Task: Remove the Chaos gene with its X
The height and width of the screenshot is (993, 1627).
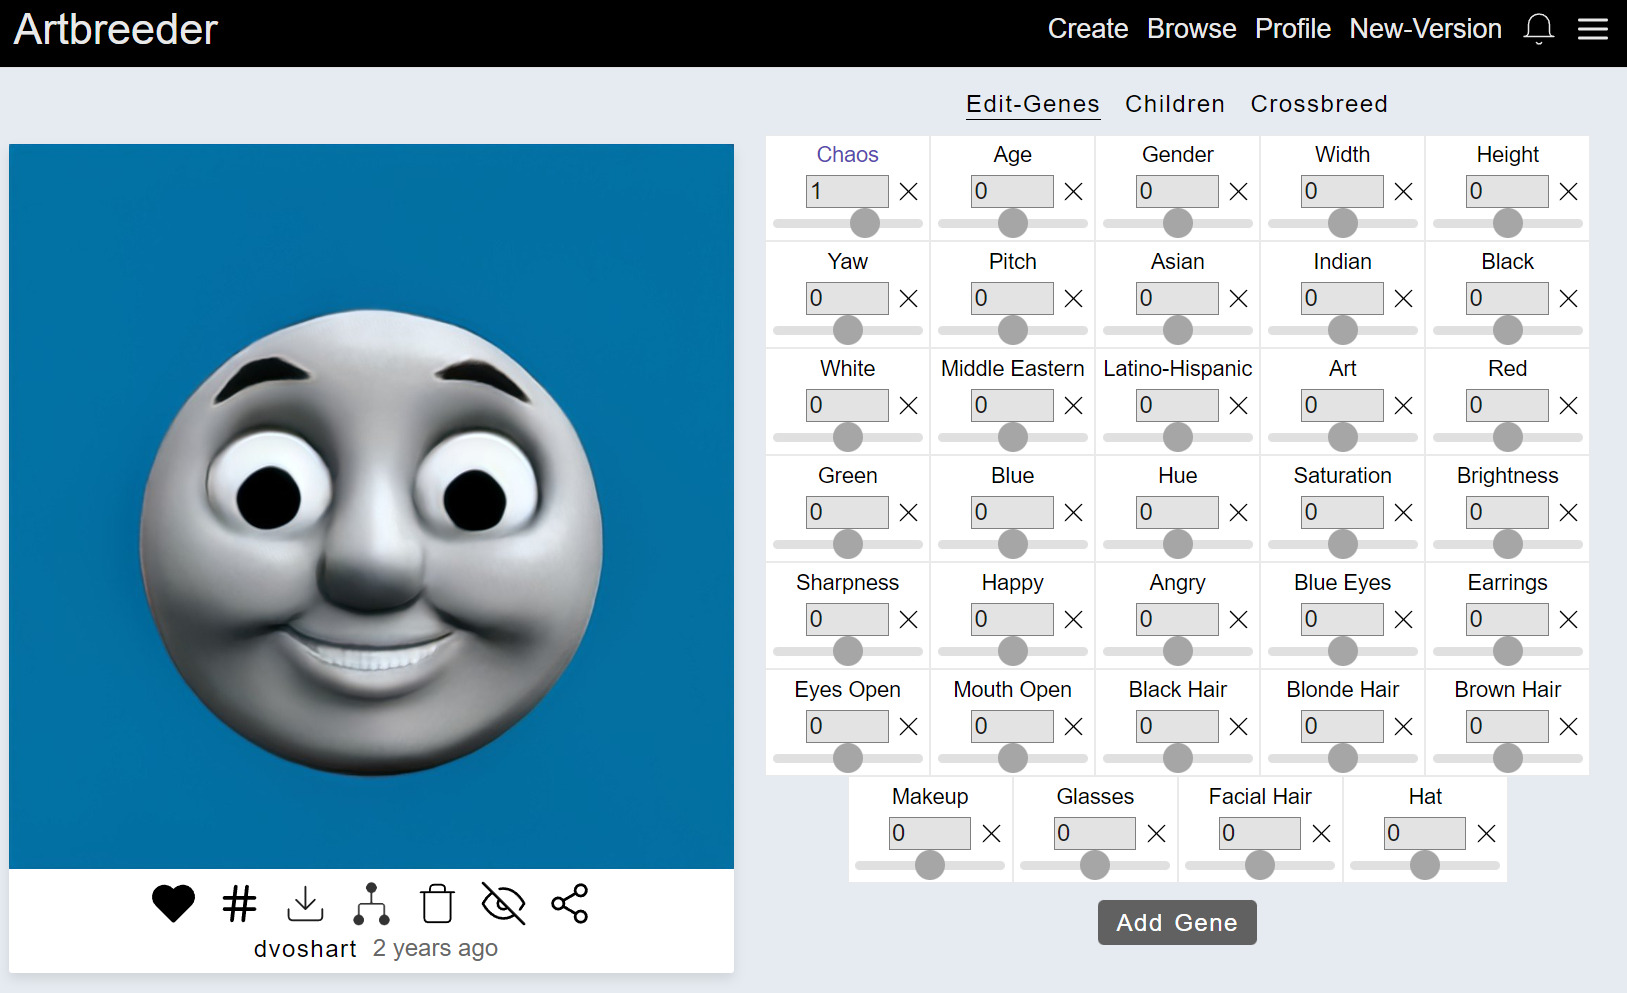Action: tap(908, 191)
